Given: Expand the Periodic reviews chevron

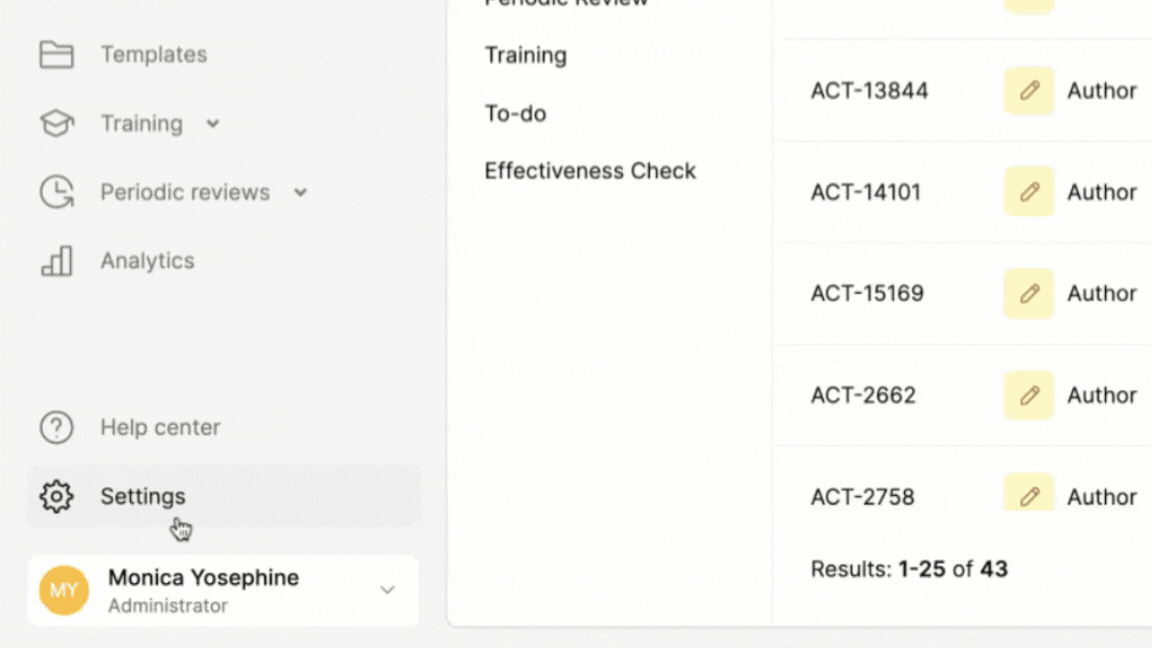Looking at the screenshot, I should 299,193.
